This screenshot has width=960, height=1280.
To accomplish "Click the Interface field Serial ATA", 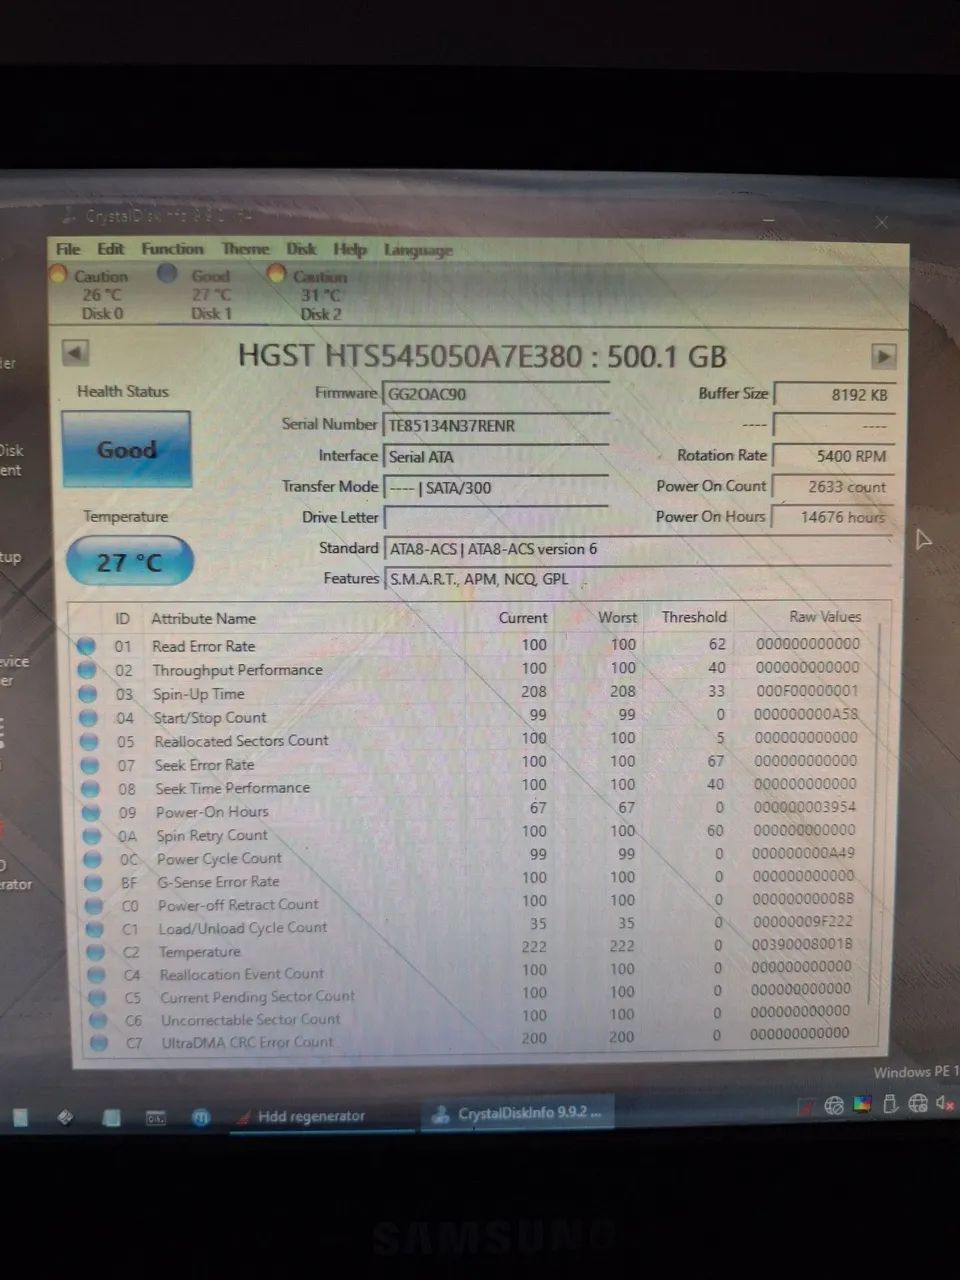I will click(496, 456).
